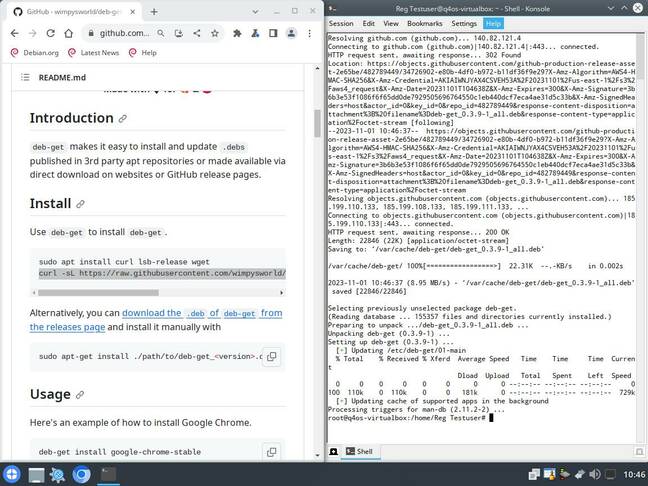The height and width of the screenshot is (486, 648).
Task: Click the Konsole bottom-right session icon
Action: coord(639,451)
